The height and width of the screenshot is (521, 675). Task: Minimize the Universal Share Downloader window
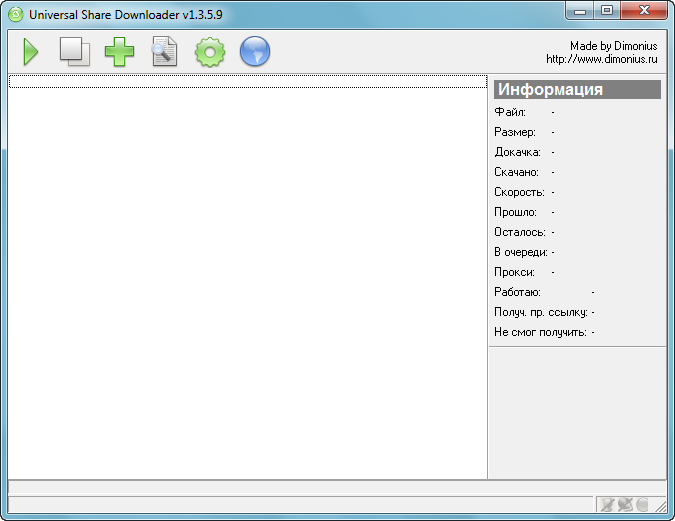tap(579, 11)
